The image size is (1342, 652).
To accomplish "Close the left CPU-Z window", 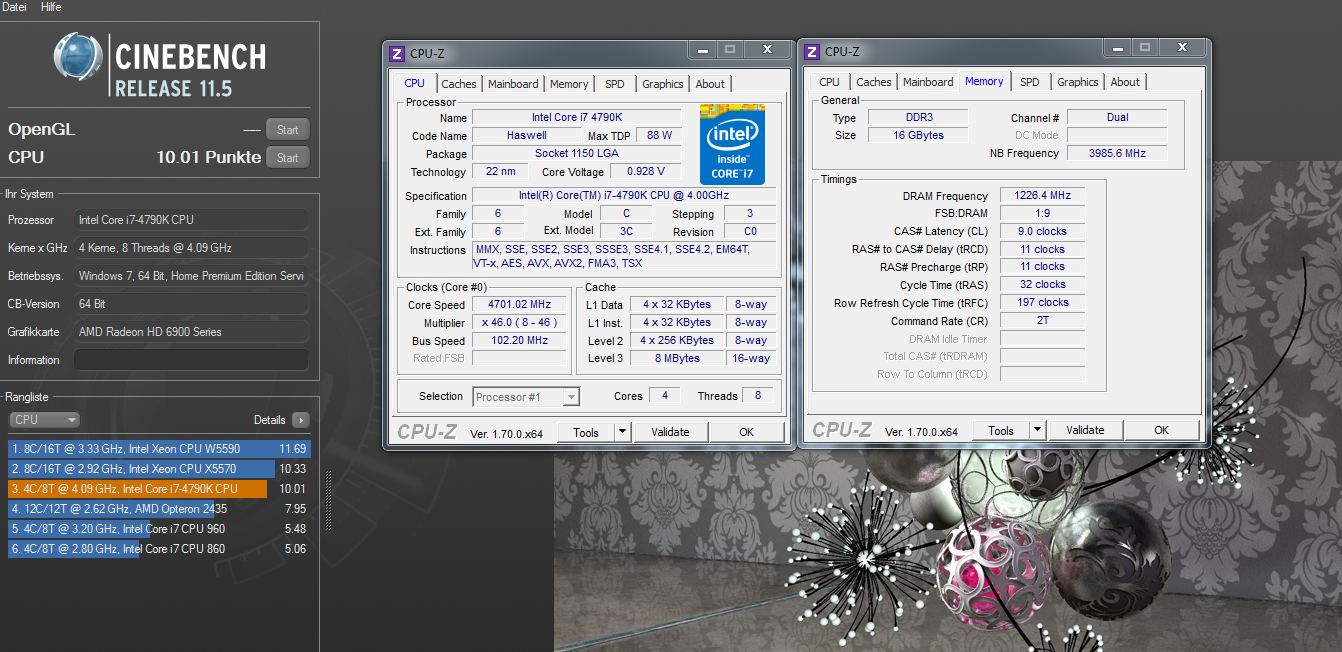I will tap(767, 49).
